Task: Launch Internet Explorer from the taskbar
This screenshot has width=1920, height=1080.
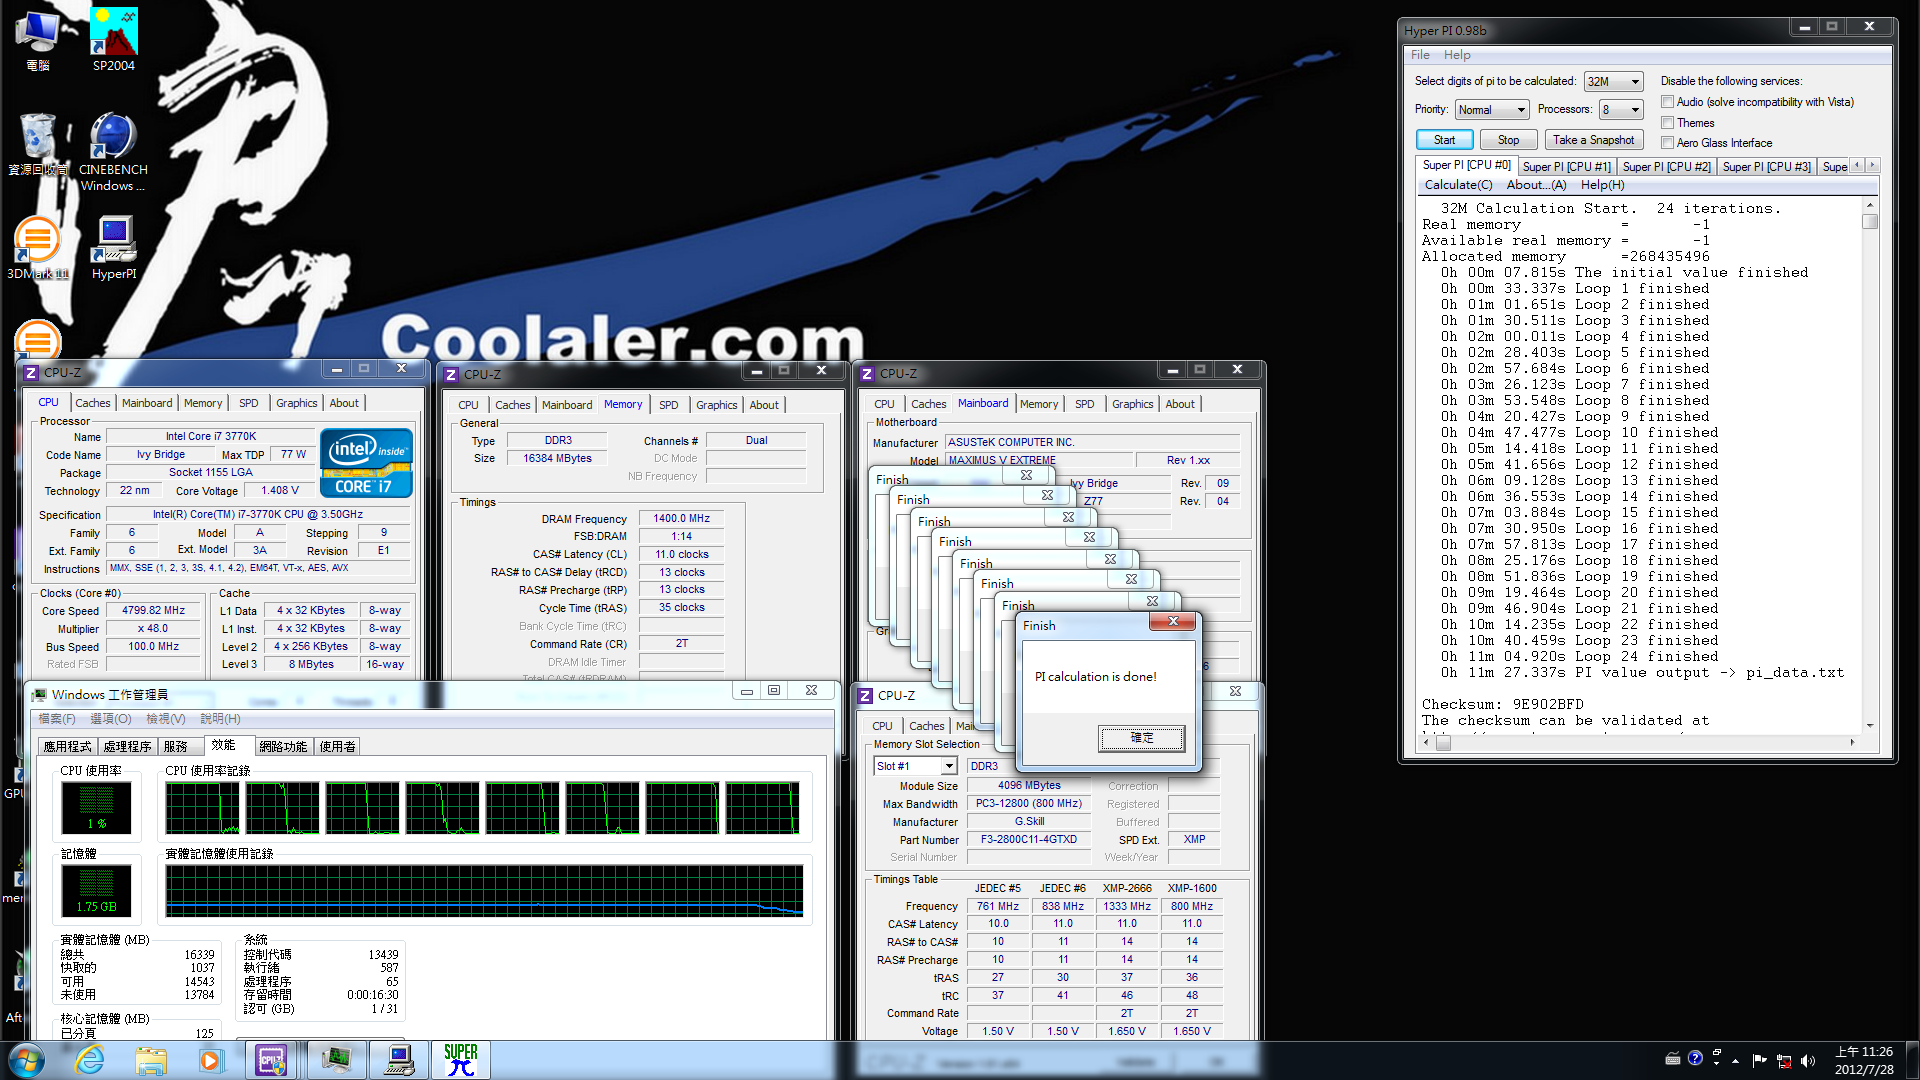Action: point(90,1060)
